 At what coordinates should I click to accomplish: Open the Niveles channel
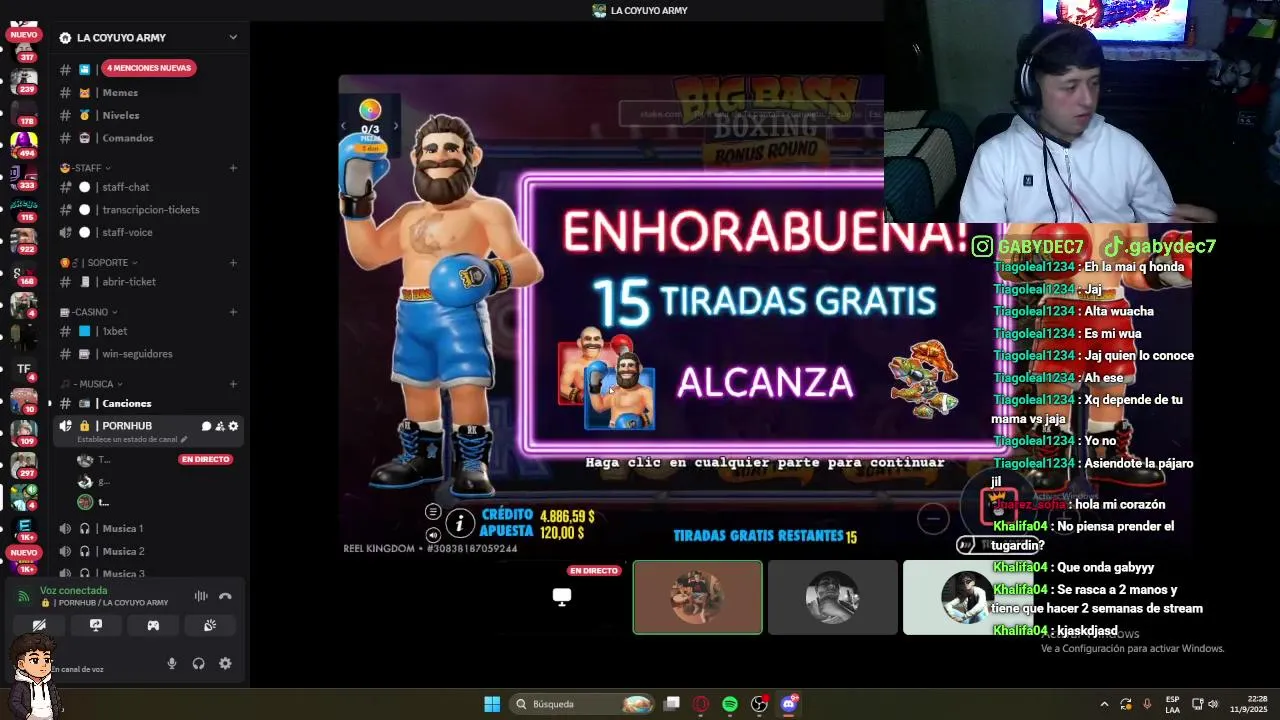[148, 115]
